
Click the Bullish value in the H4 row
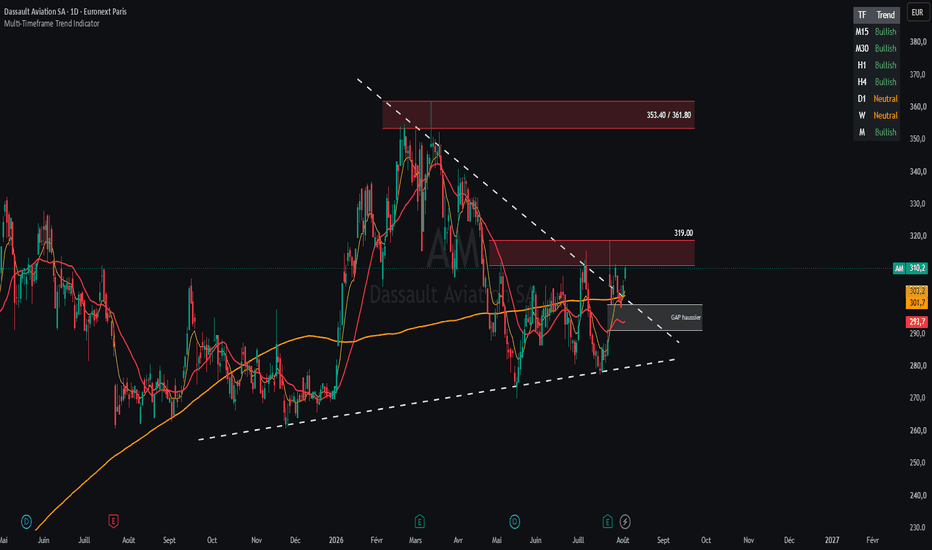click(x=885, y=81)
